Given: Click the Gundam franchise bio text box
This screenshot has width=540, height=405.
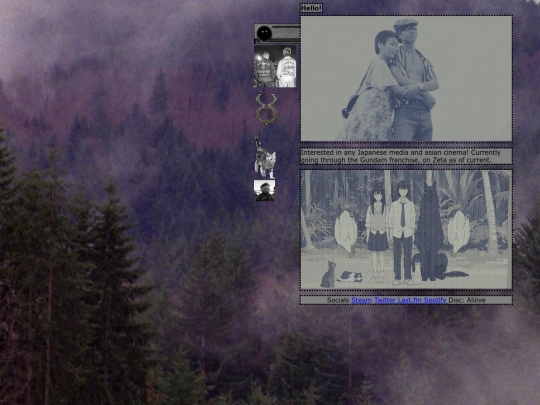Looking at the screenshot, I should 406,156.
